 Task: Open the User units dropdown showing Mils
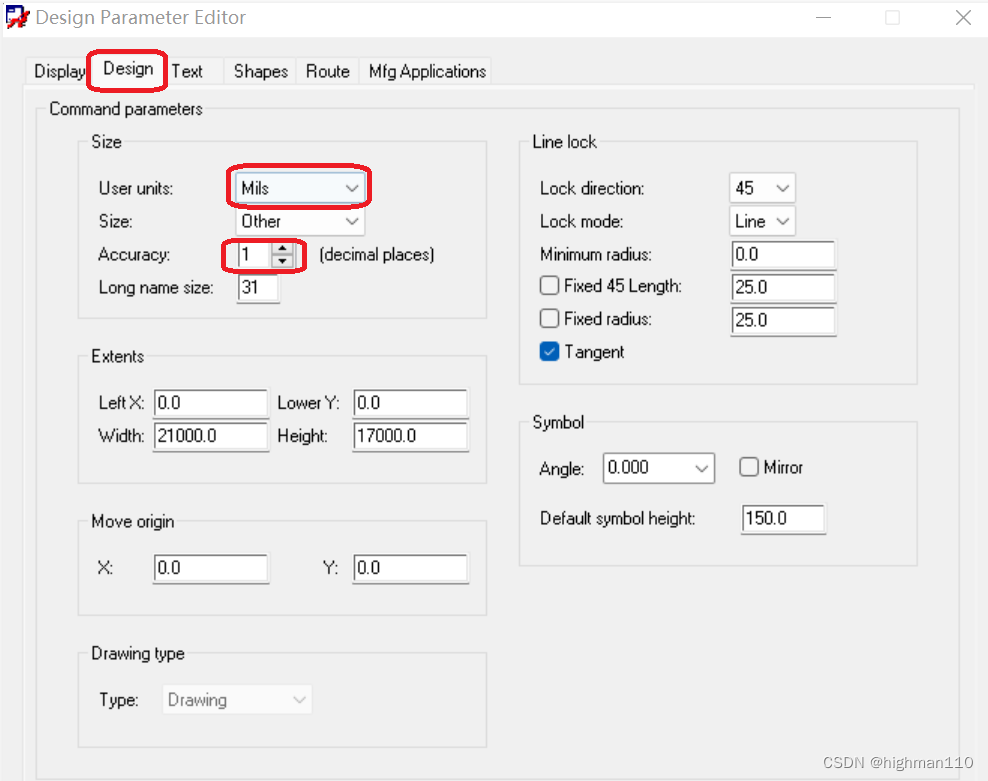pos(300,188)
